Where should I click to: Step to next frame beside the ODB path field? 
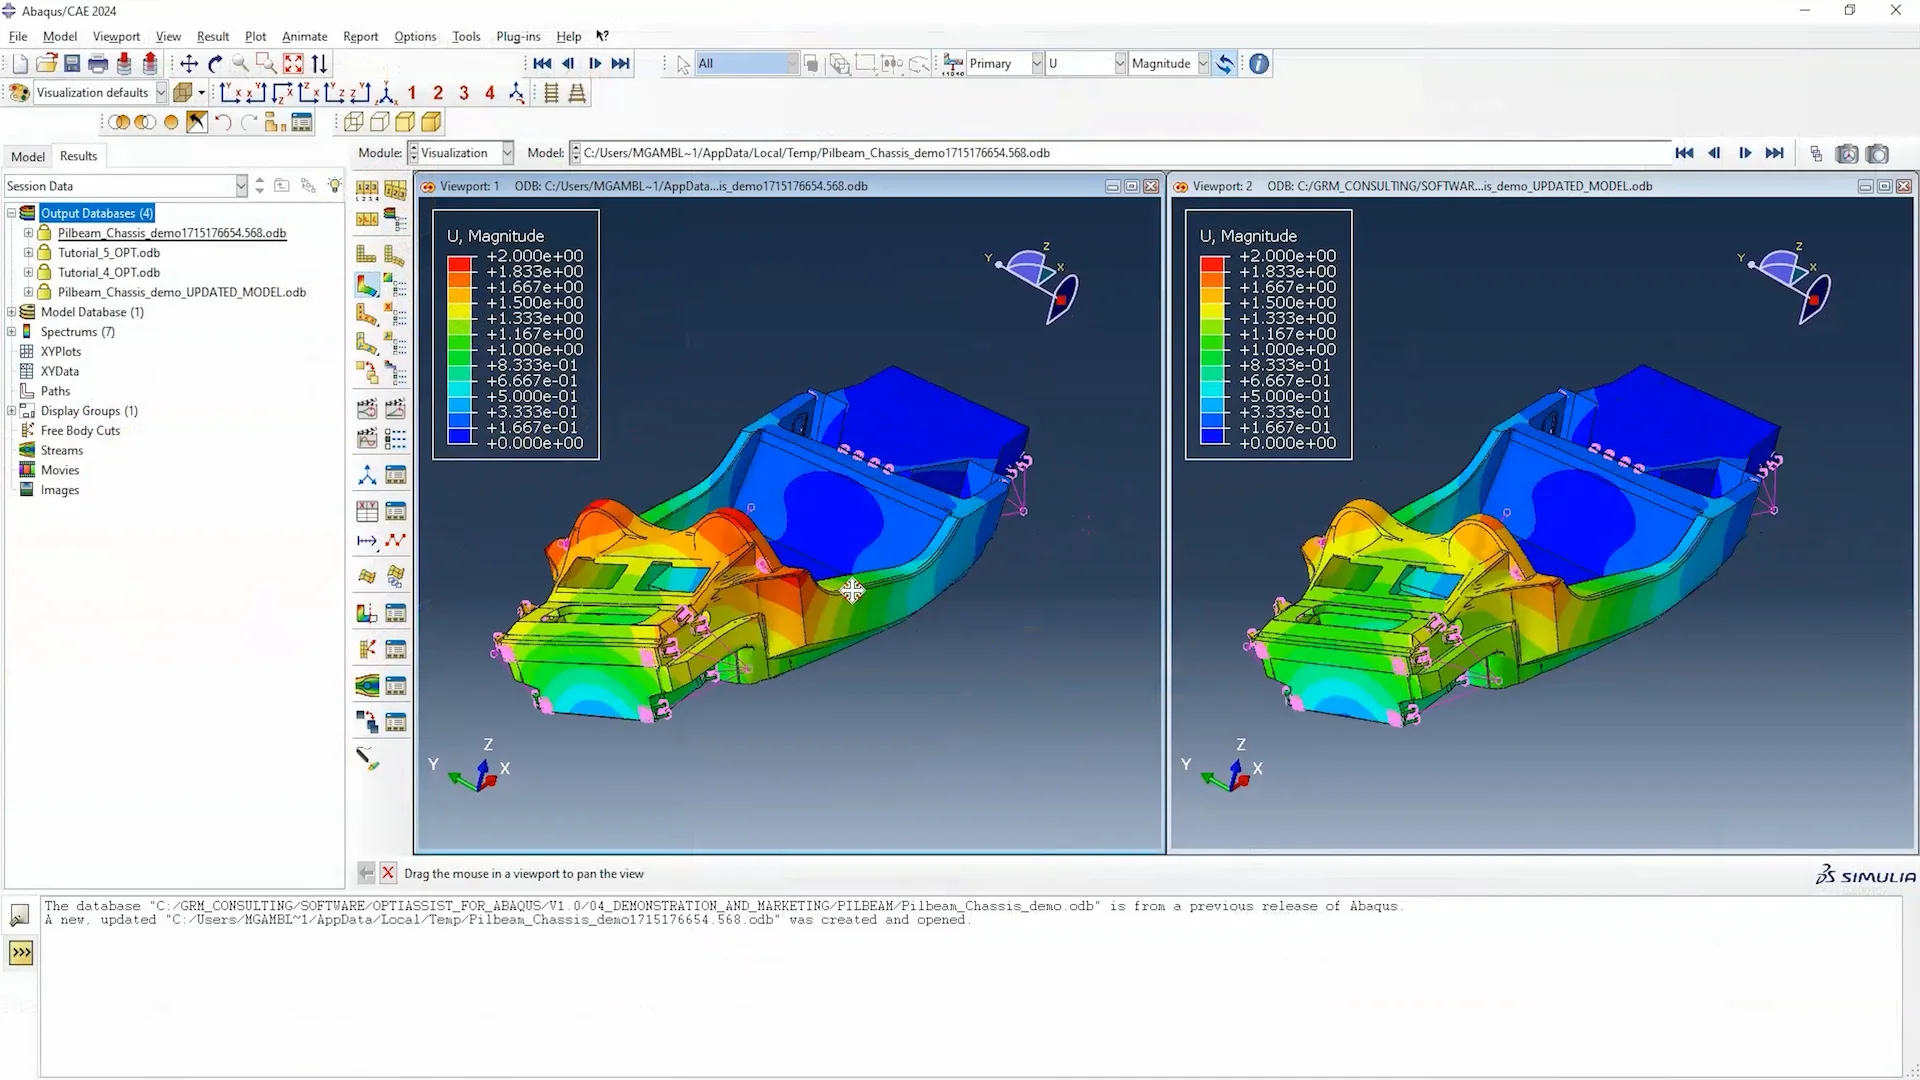1745,153
